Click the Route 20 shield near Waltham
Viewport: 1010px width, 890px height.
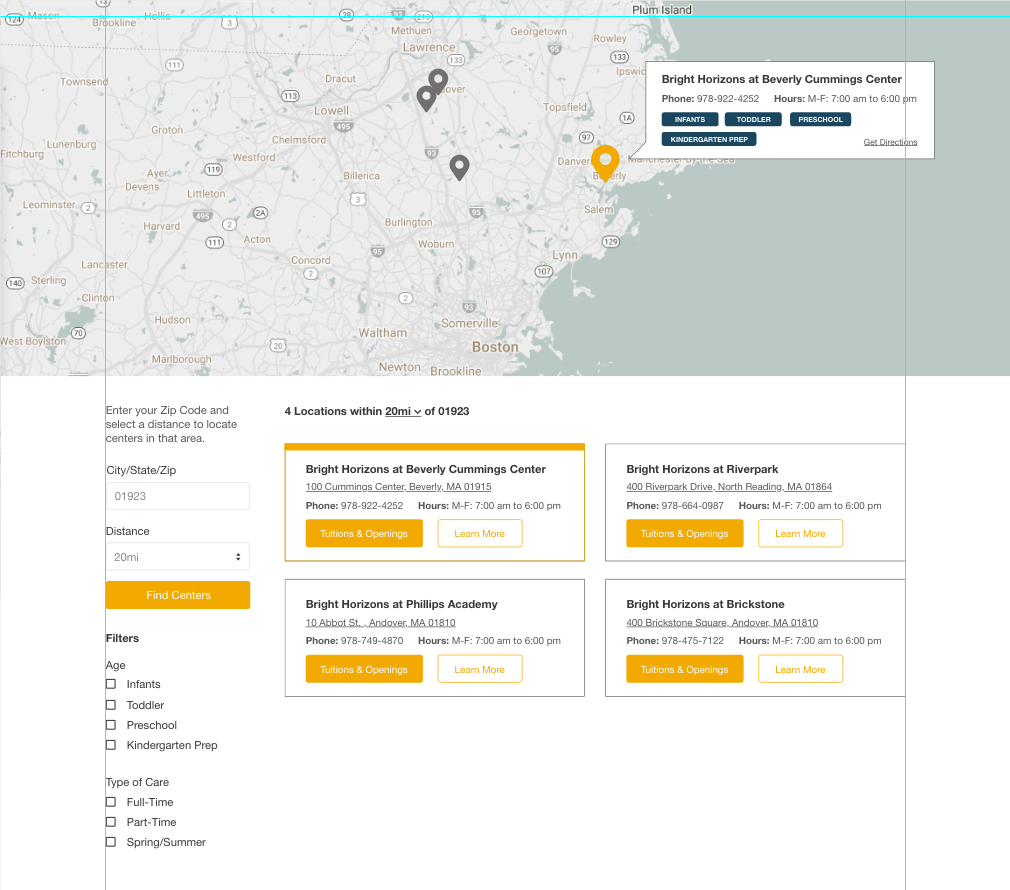click(278, 345)
